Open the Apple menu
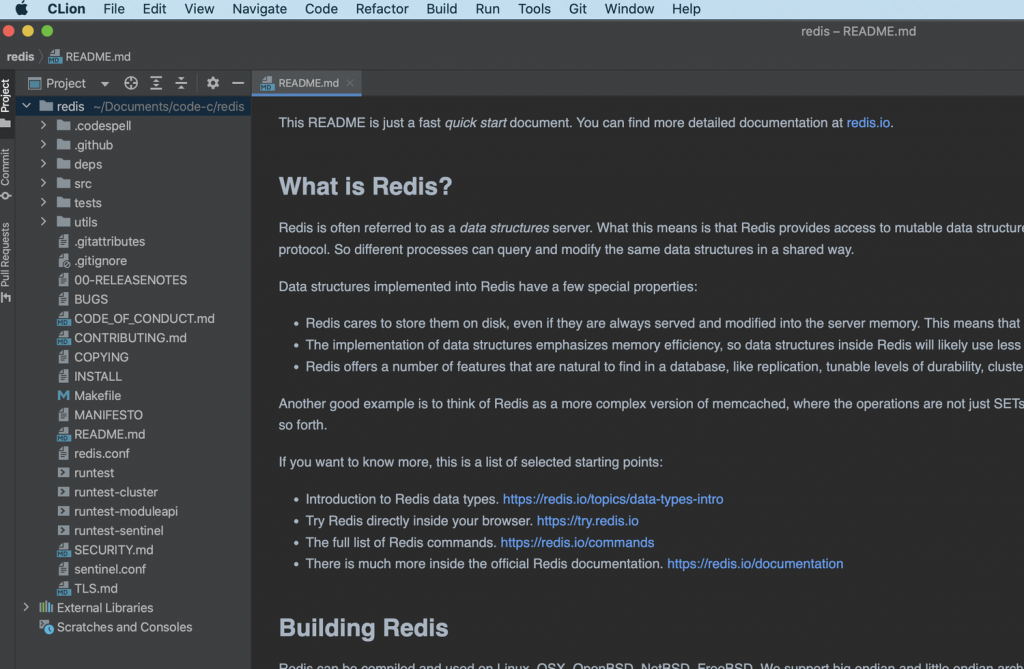 (21, 9)
